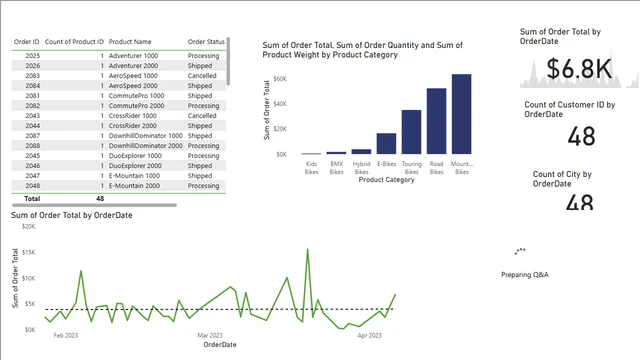Click the Feb 2023 axis label
640x360 pixels.
click(66, 335)
